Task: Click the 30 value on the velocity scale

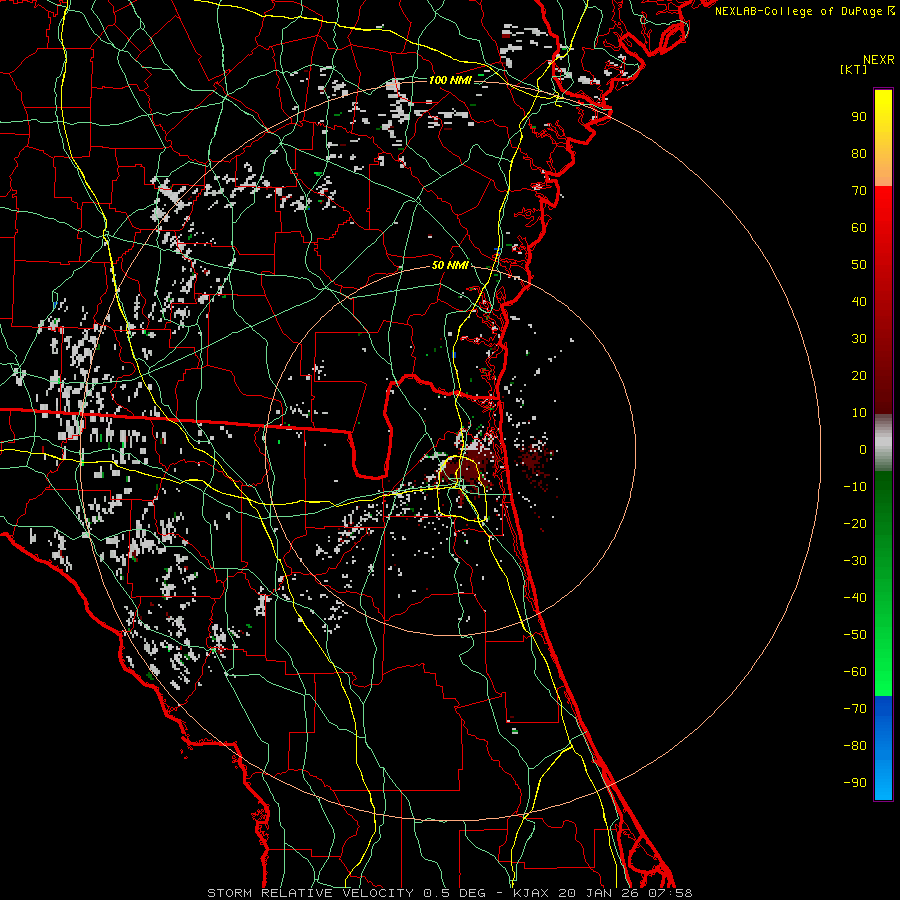Action: pos(859,339)
